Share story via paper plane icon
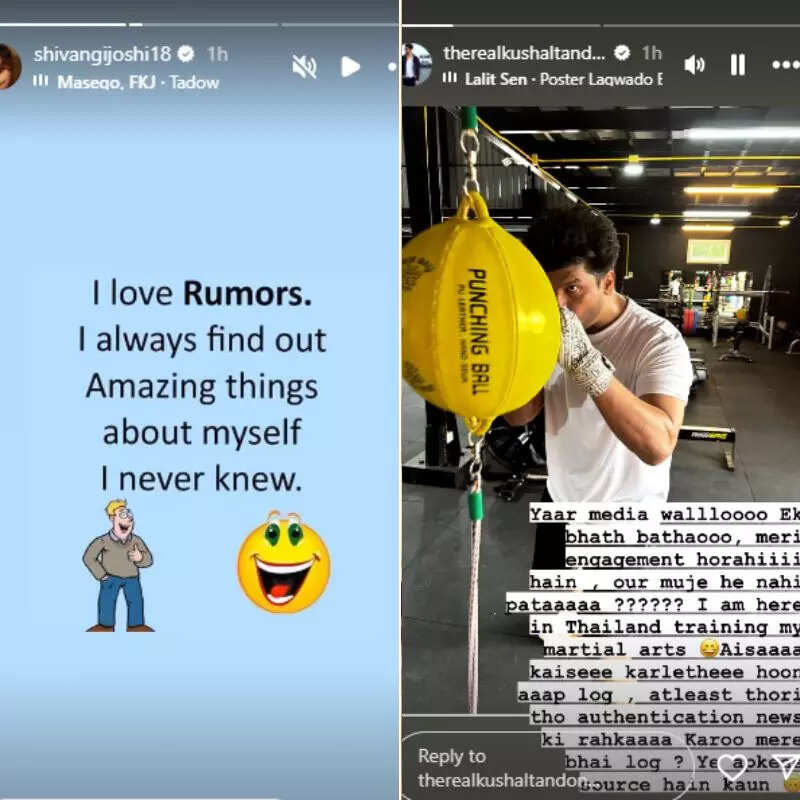This screenshot has height=800, width=800. [x=787, y=767]
